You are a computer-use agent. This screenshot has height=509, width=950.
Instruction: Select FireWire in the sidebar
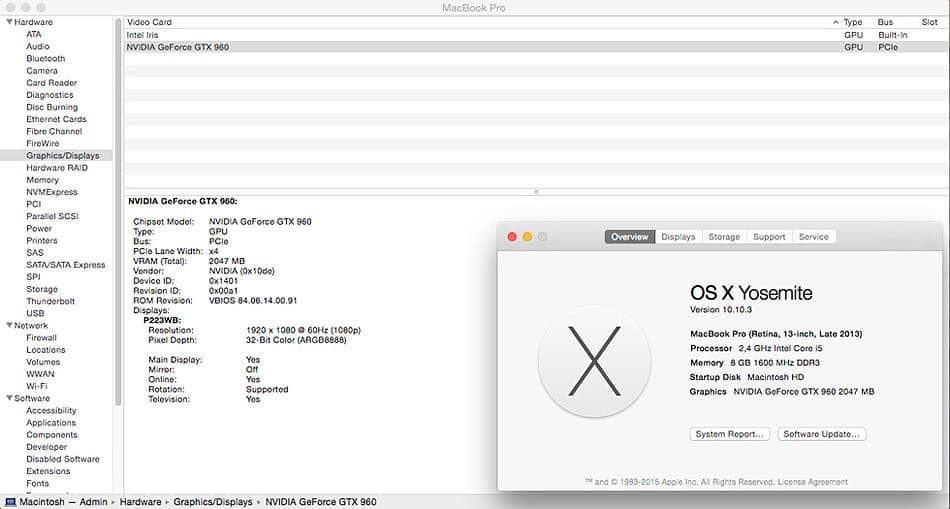click(x=42, y=143)
